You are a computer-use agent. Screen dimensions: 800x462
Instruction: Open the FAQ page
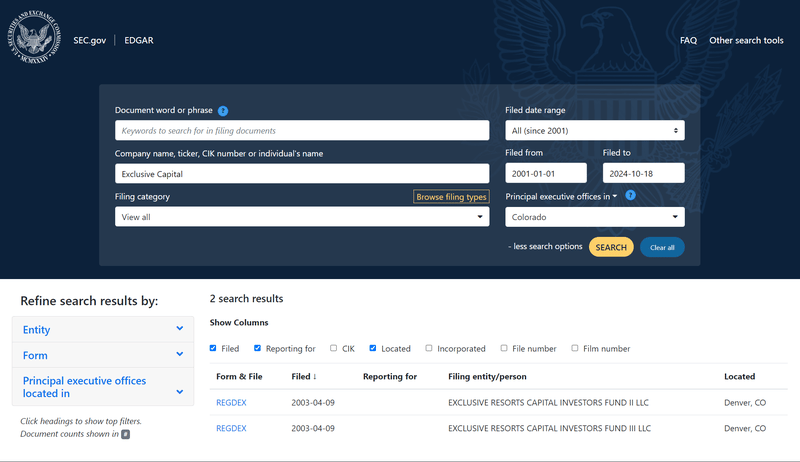tap(688, 40)
